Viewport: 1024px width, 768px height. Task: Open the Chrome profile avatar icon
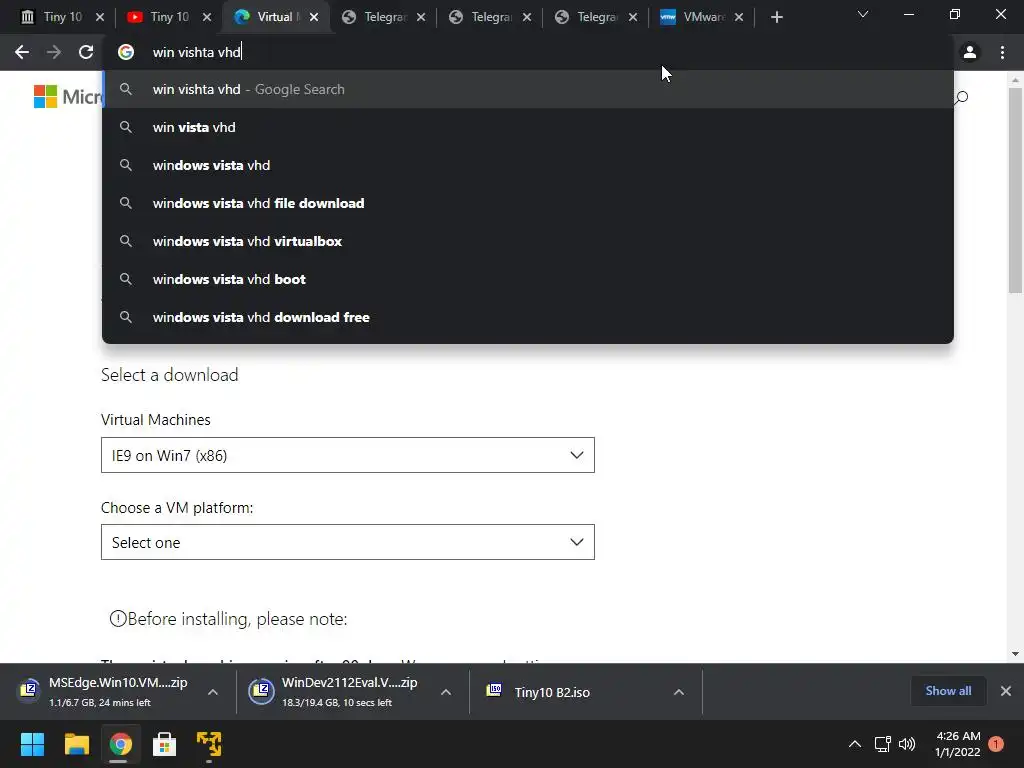click(970, 52)
